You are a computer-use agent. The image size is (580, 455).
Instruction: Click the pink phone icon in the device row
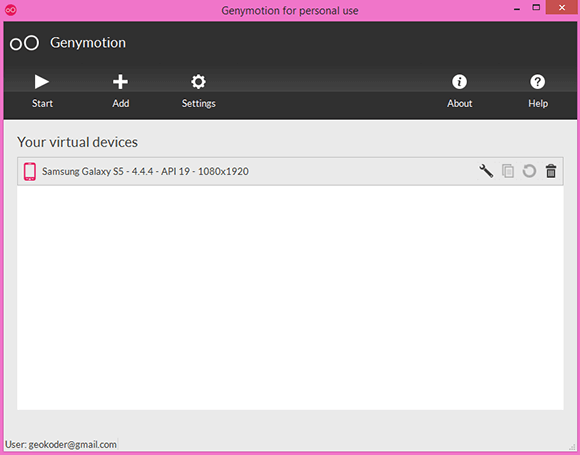30,172
